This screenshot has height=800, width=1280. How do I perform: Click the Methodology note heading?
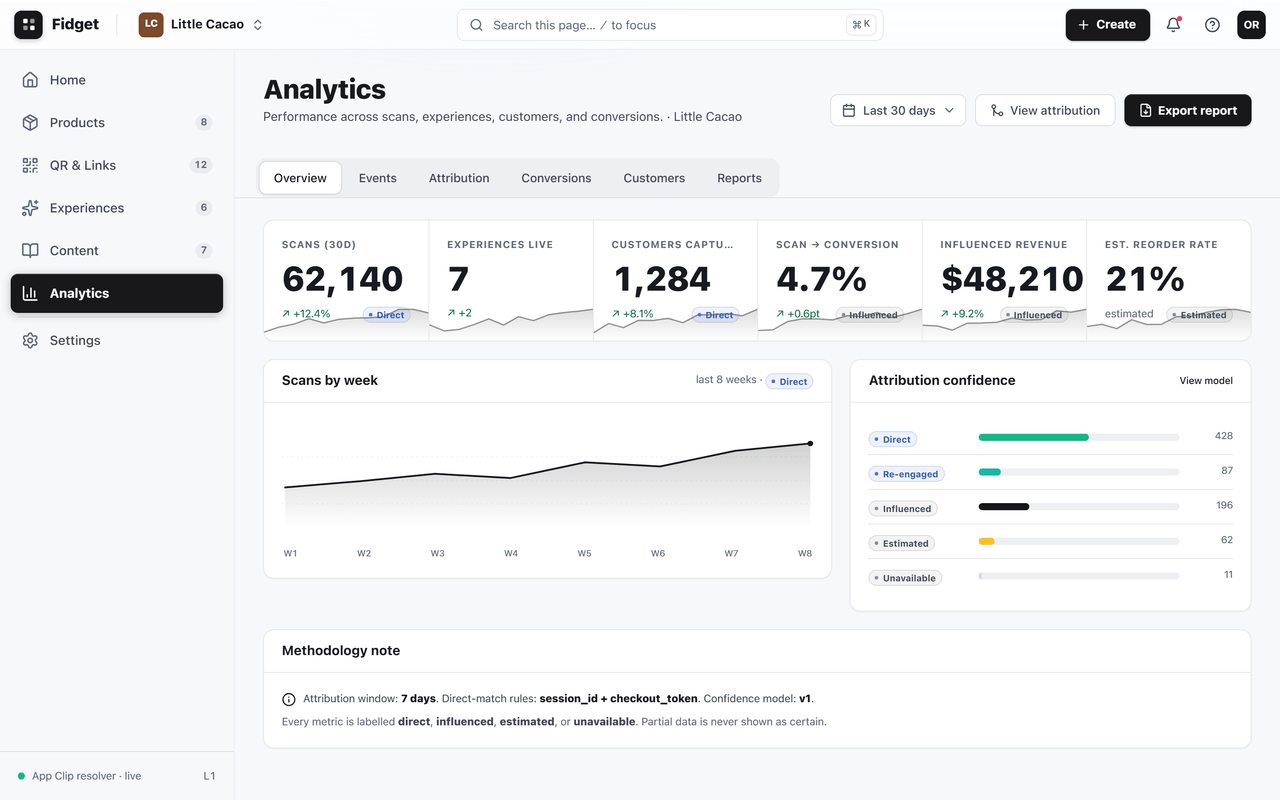coord(341,651)
